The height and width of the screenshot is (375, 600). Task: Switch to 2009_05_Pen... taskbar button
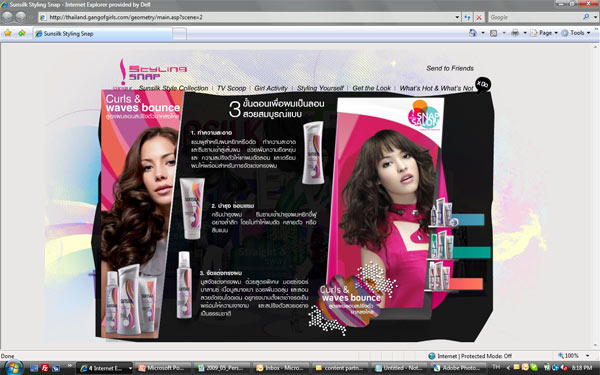tap(222, 368)
